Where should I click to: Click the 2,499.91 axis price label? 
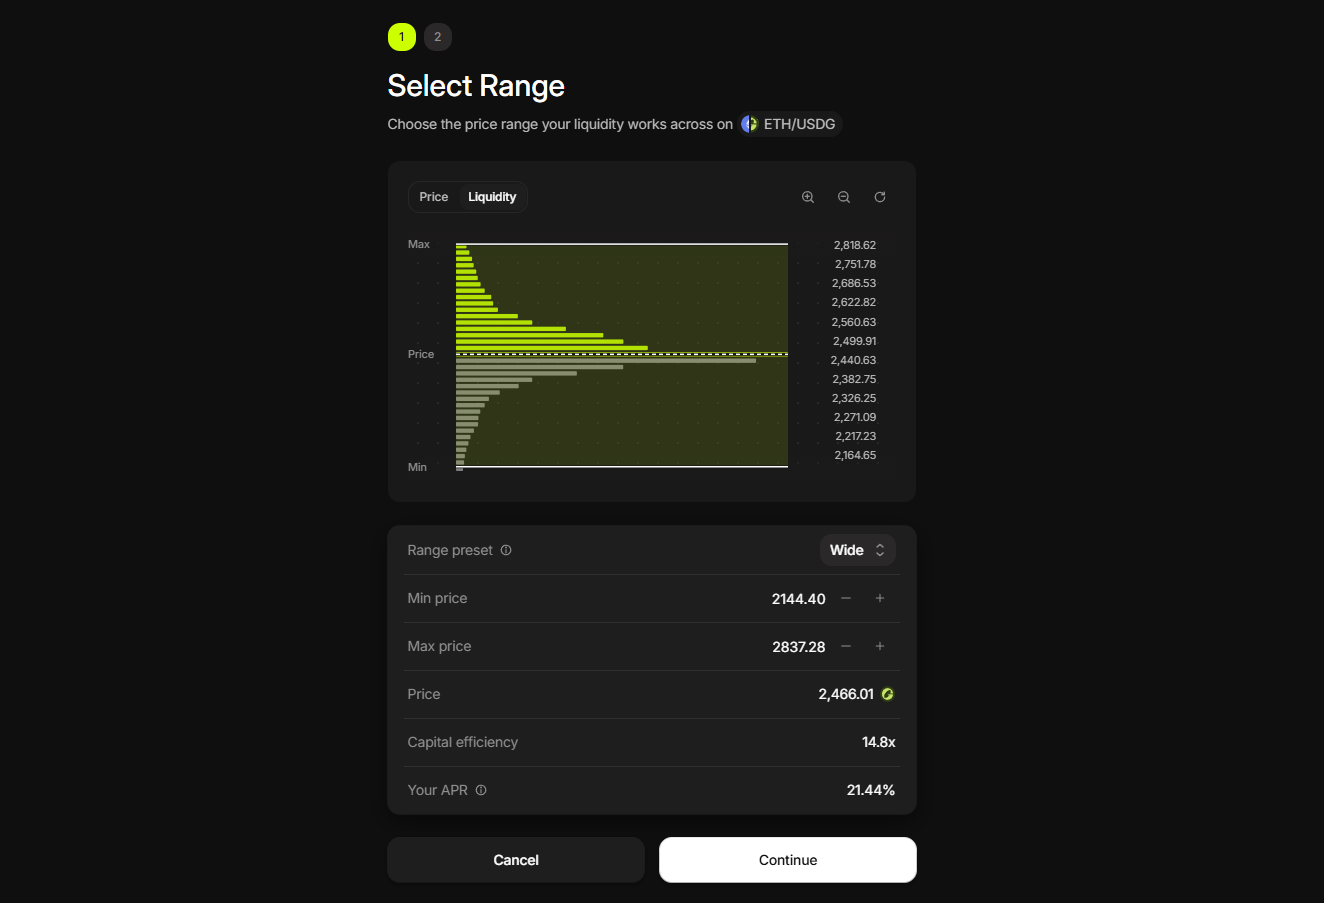point(855,341)
